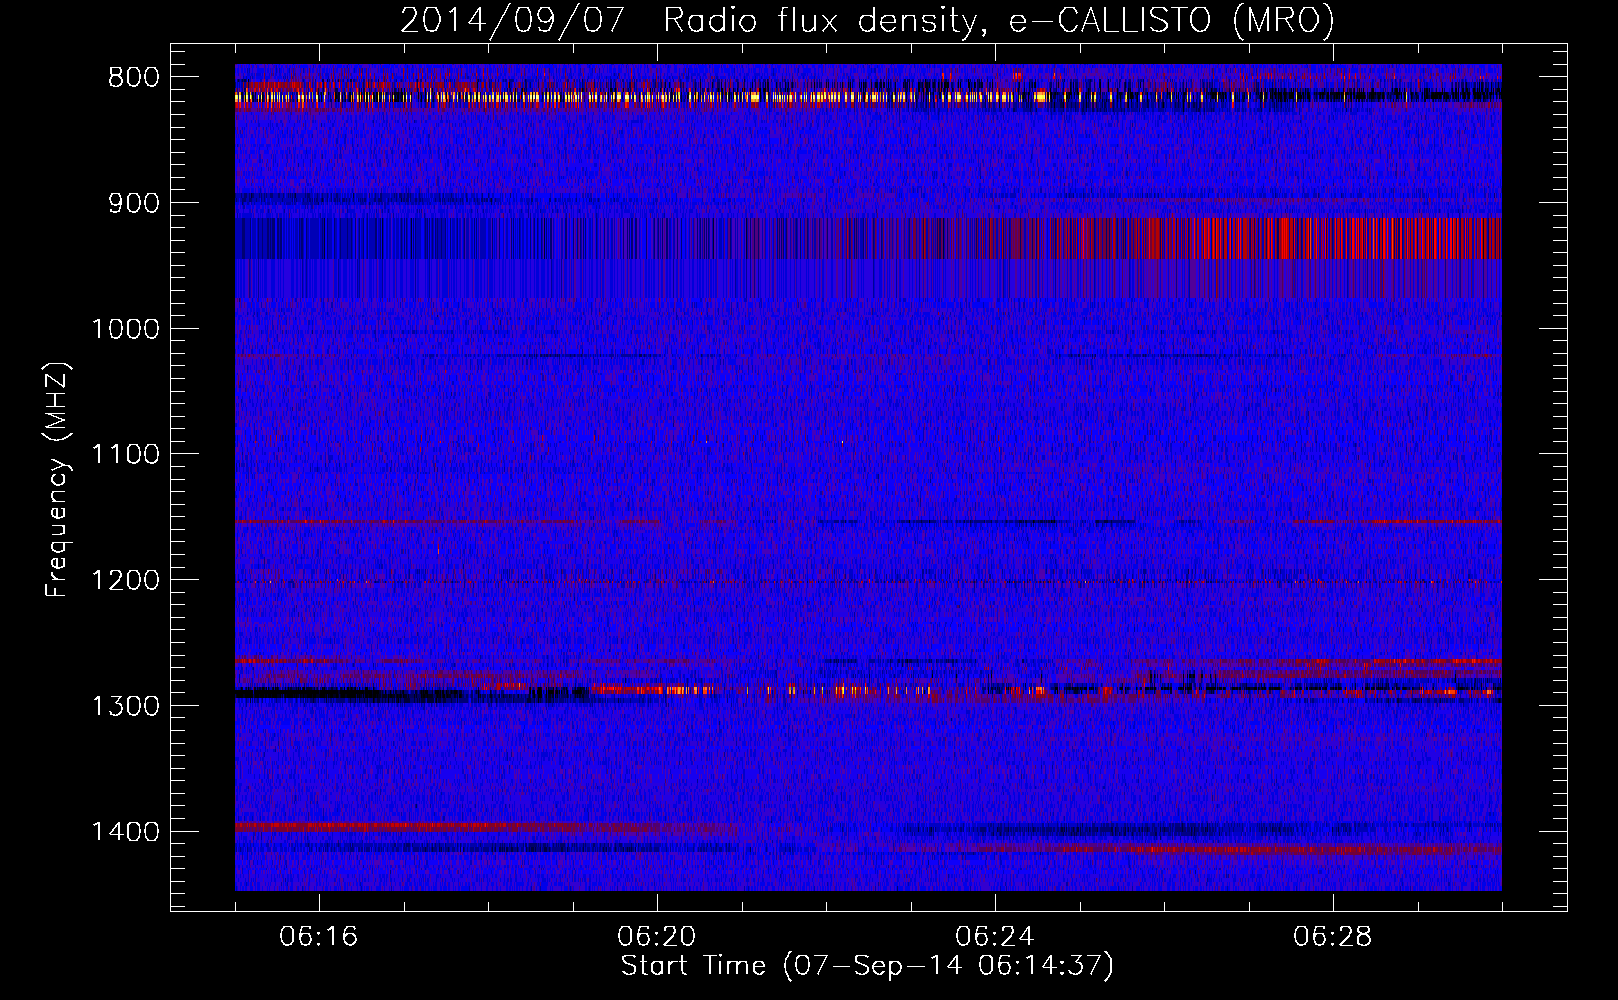
Task: Select the 800 frequency tick label
Action: (133, 78)
